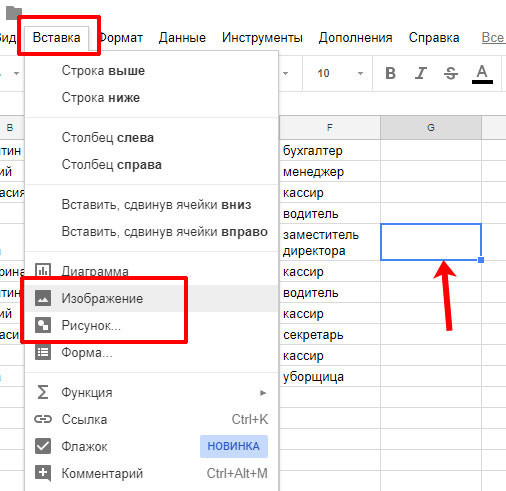Select column G header
This screenshot has height=491, width=506.
tap(431, 127)
